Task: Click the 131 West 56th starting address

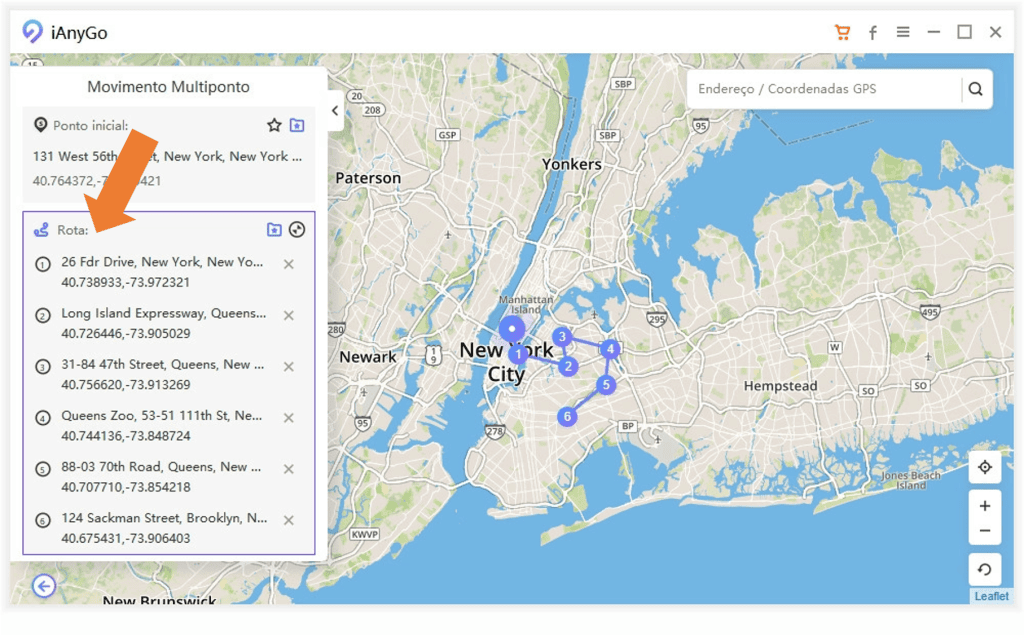Action: coord(167,156)
